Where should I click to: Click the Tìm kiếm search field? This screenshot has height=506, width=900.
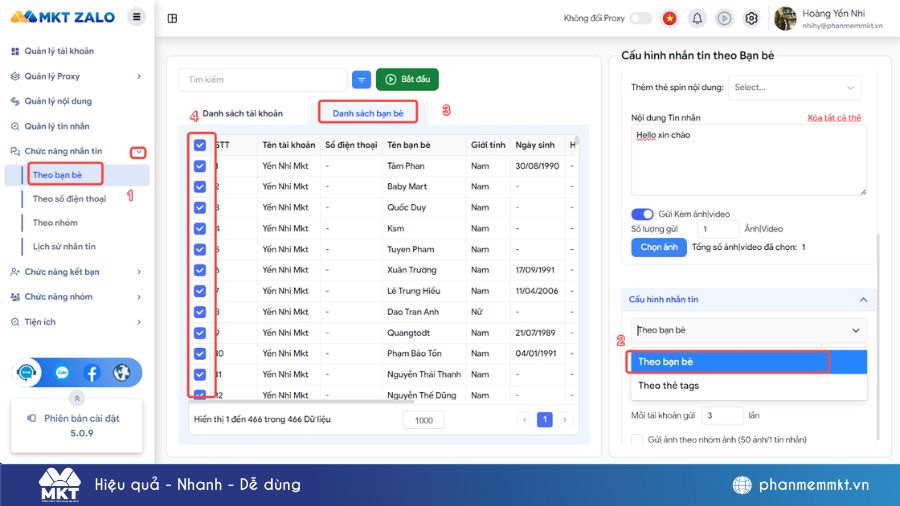coord(262,79)
